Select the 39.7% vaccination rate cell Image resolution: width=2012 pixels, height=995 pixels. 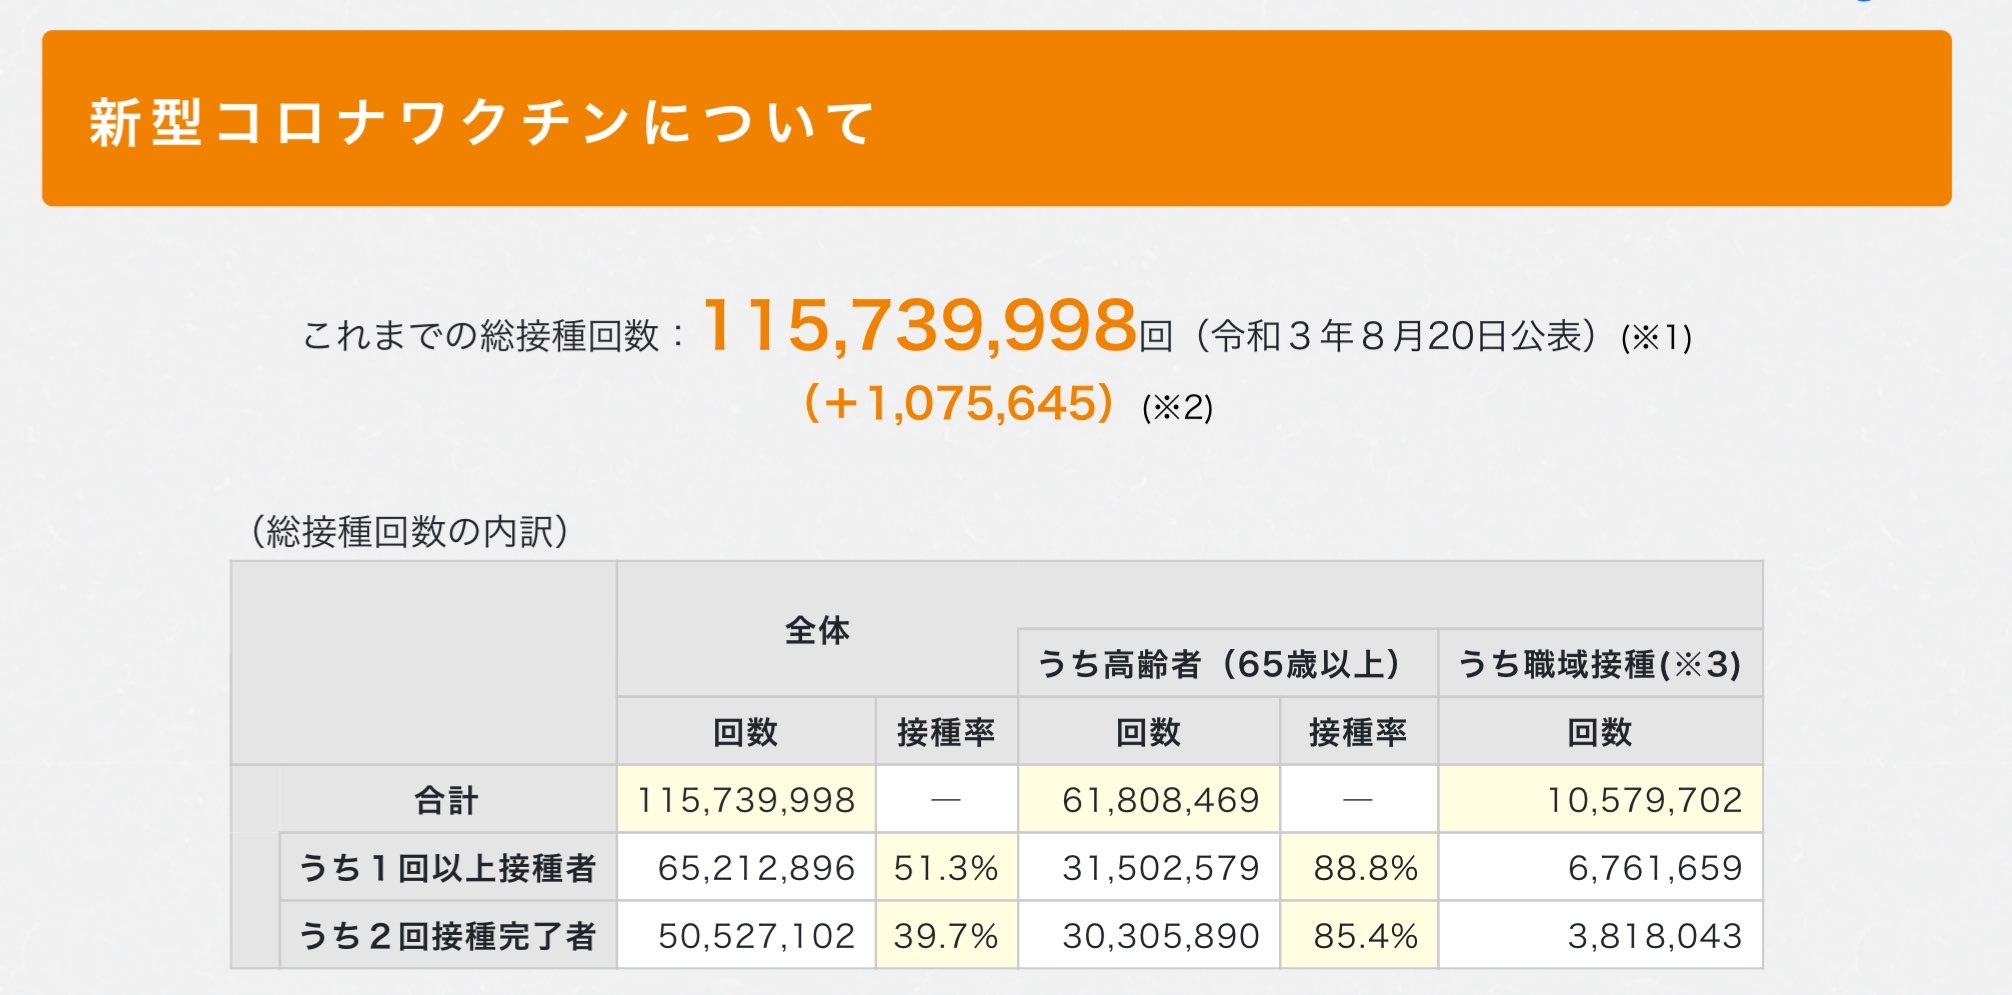tap(946, 936)
